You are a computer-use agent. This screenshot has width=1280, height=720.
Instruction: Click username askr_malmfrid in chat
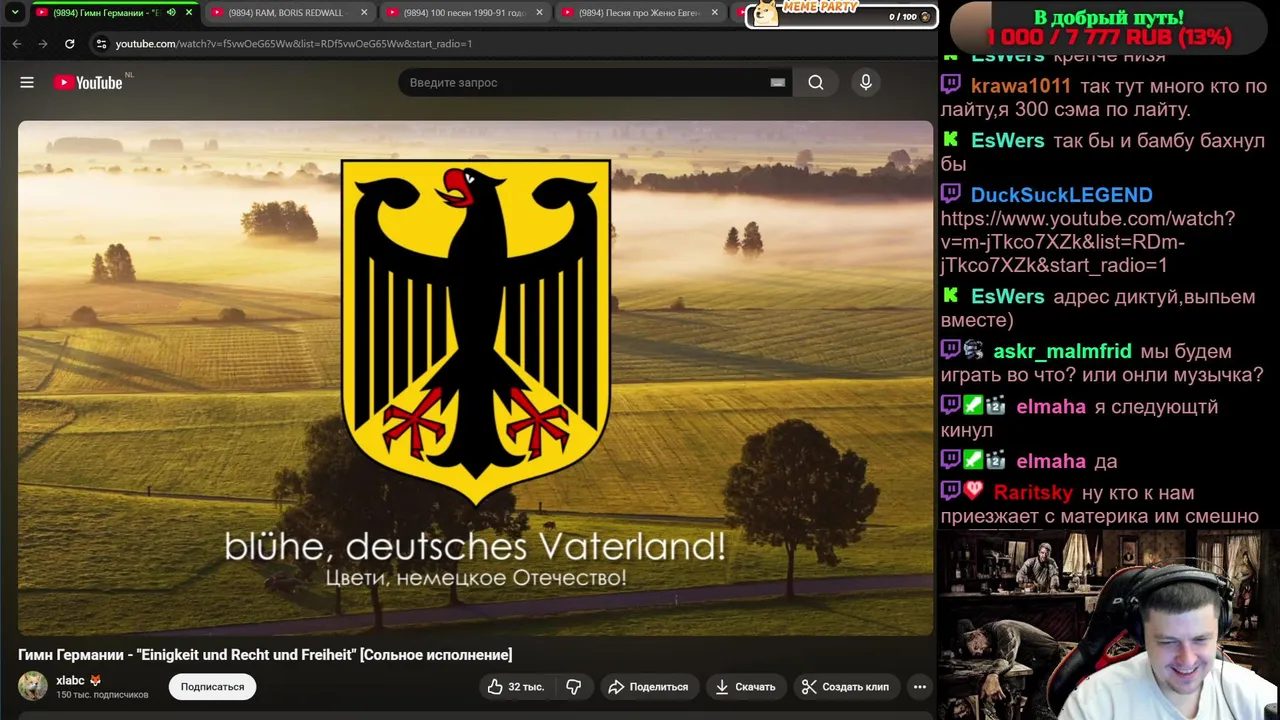pos(1062,351)
